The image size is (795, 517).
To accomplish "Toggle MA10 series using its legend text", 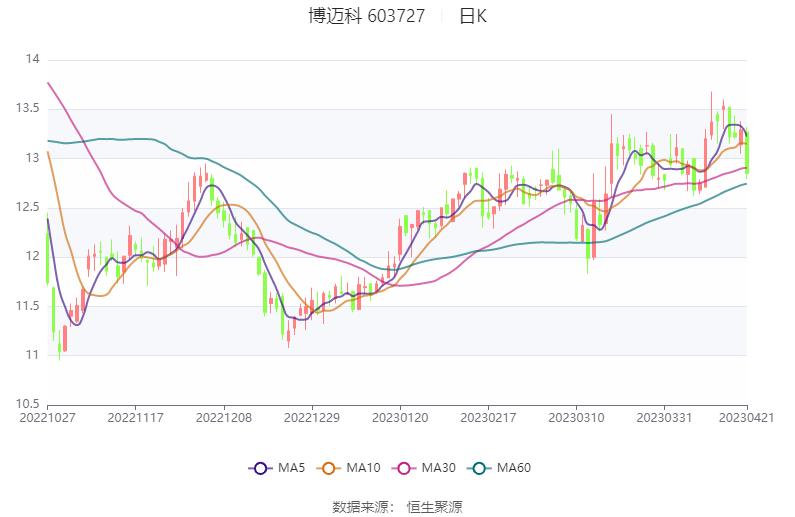I will tap(362, 468).
